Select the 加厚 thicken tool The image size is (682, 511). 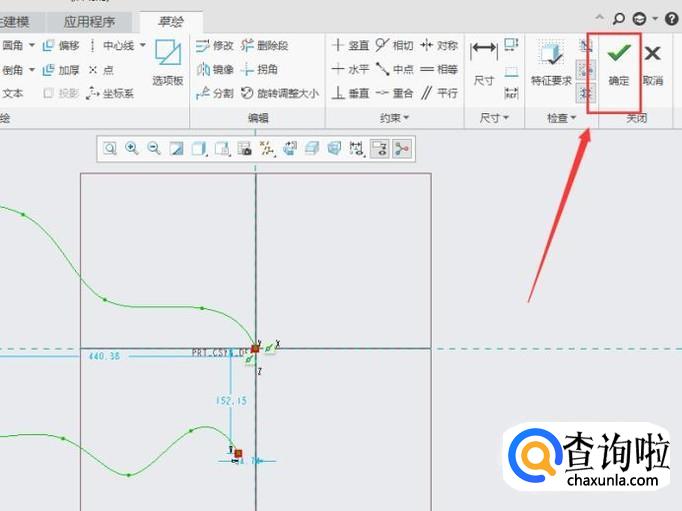61,70
